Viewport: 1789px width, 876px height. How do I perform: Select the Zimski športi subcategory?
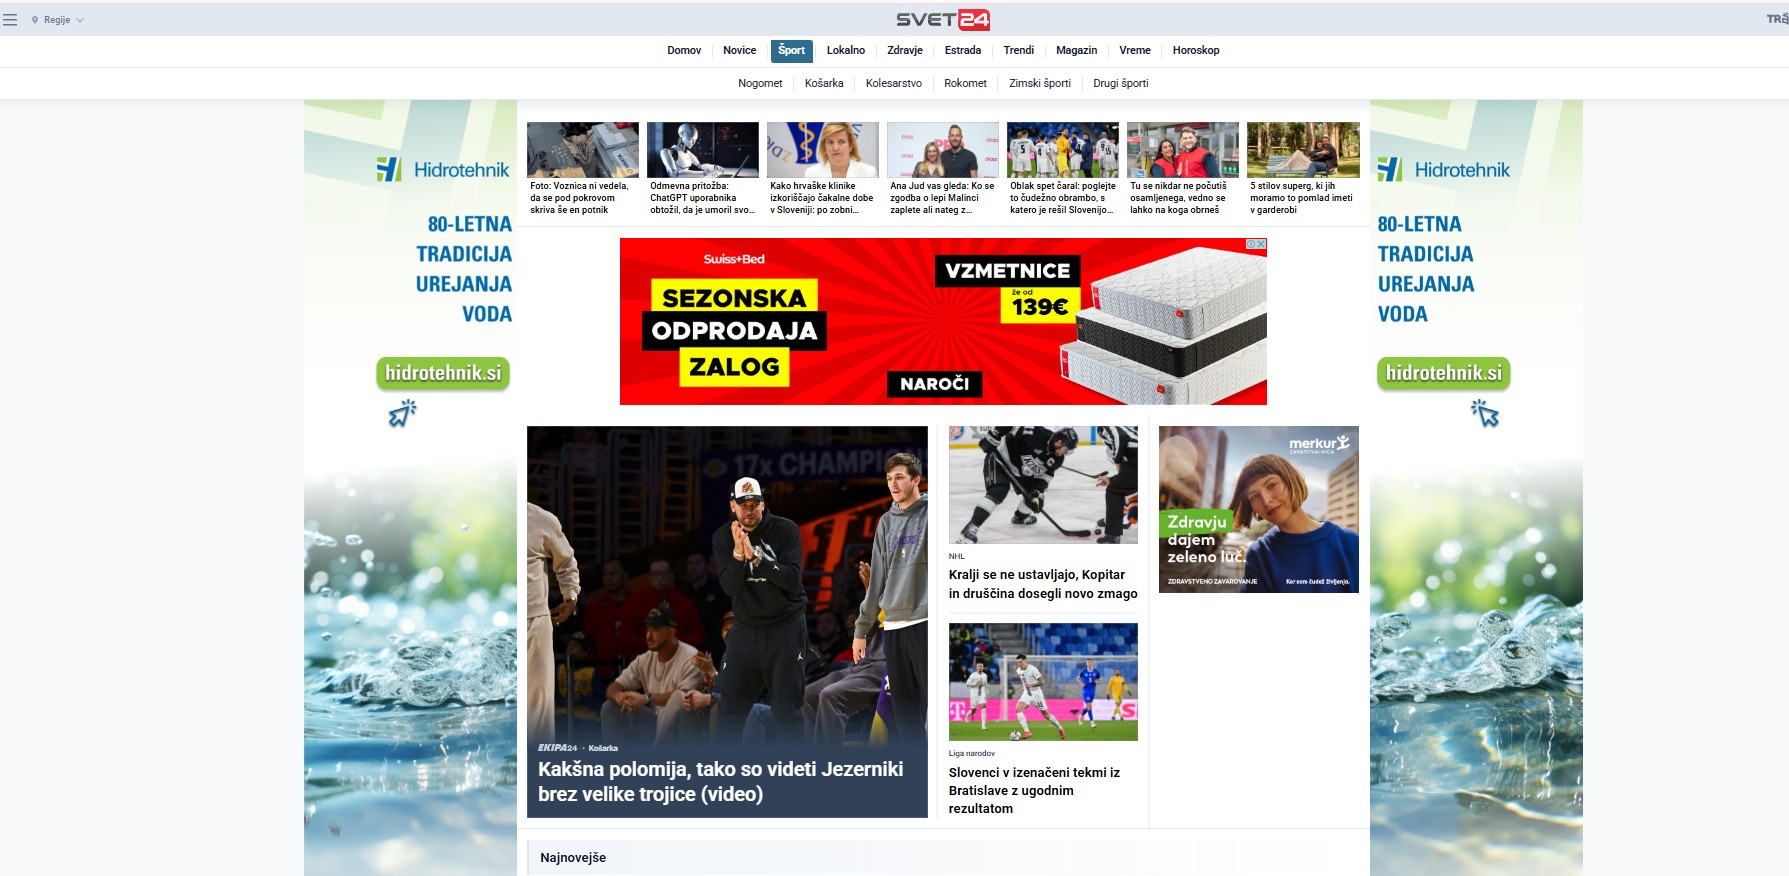tap(1039, 83)
